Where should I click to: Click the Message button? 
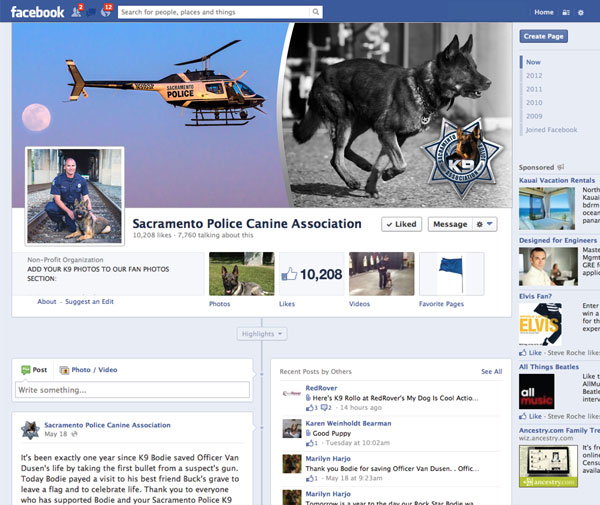pyautogui.click(x=450, y=224)
